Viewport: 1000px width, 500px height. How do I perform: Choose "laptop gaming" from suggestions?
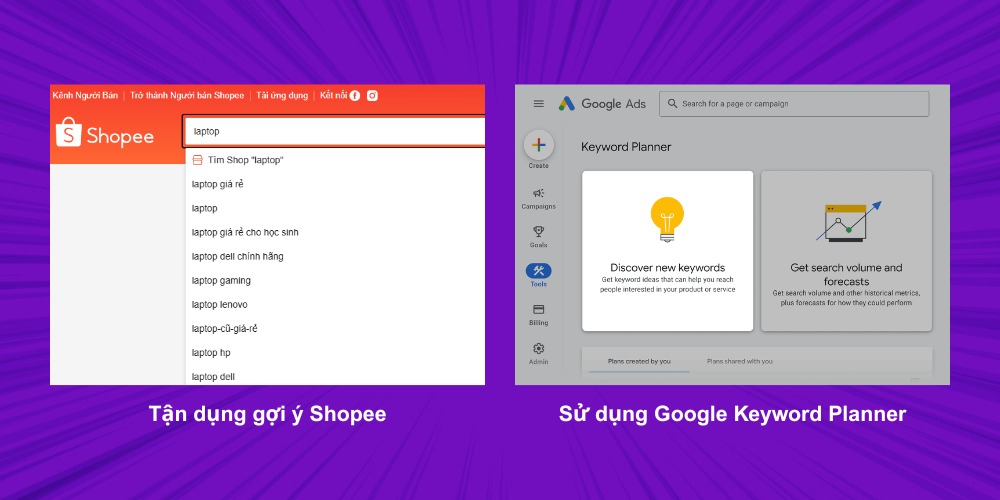pos(221,281)
